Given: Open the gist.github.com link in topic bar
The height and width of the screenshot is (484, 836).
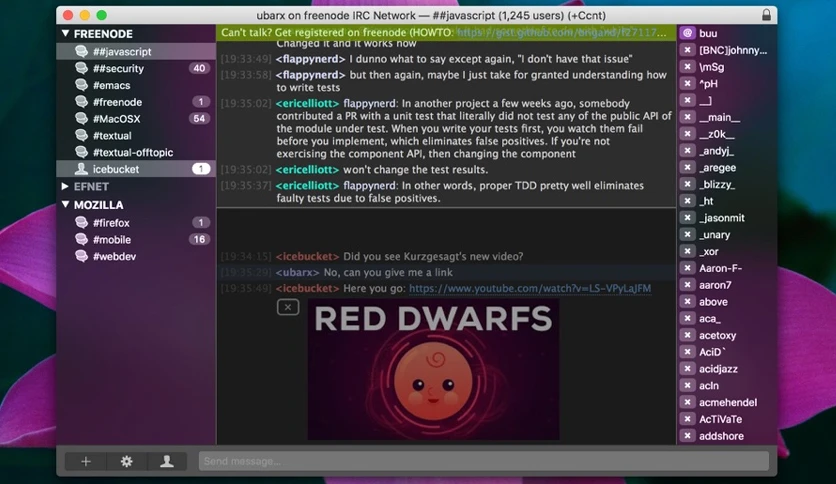Looking at the screenshot, I should (x=561, y=33).
